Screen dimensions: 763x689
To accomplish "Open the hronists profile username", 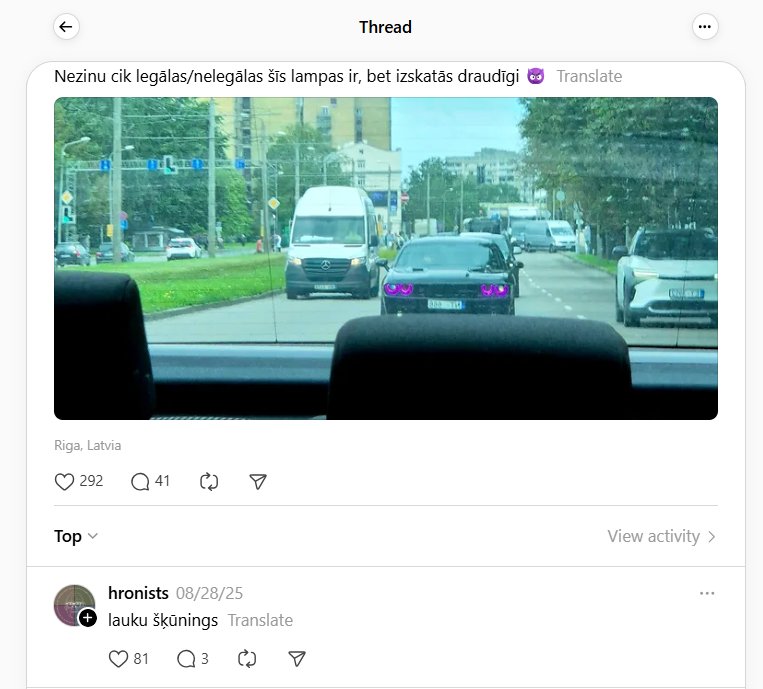I will pos(138,593).
